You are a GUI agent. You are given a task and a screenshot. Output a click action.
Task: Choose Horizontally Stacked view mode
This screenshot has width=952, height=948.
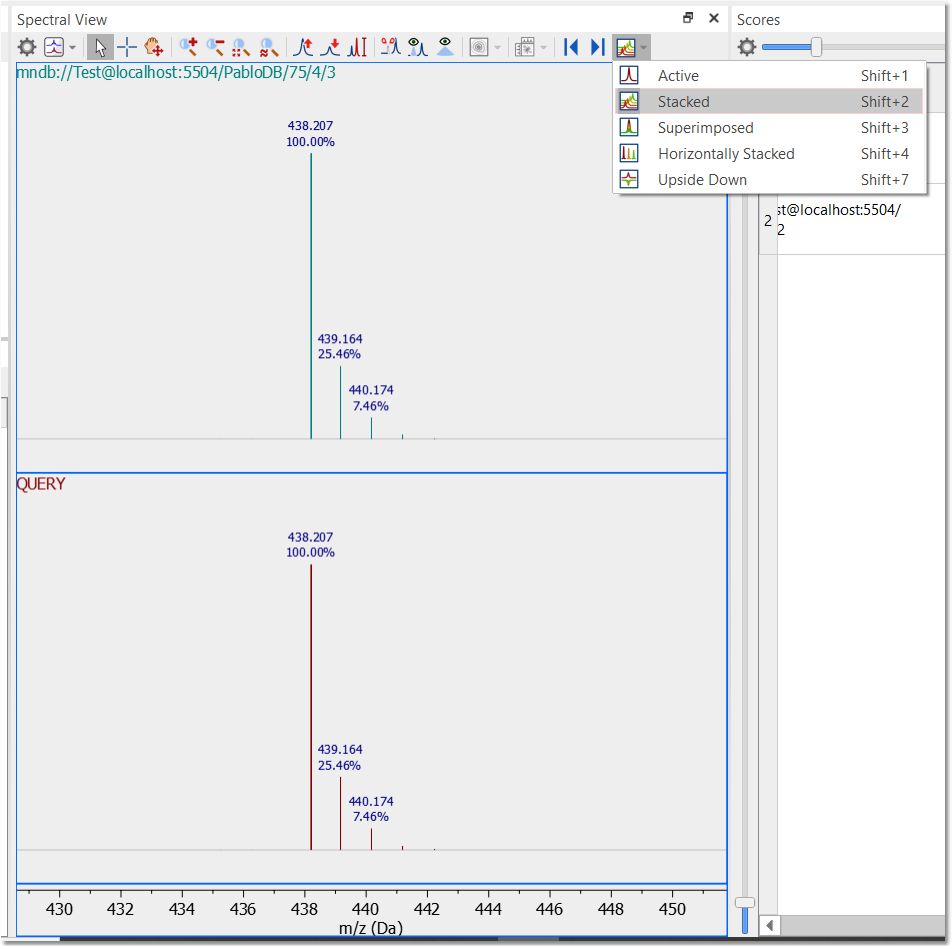769,154
